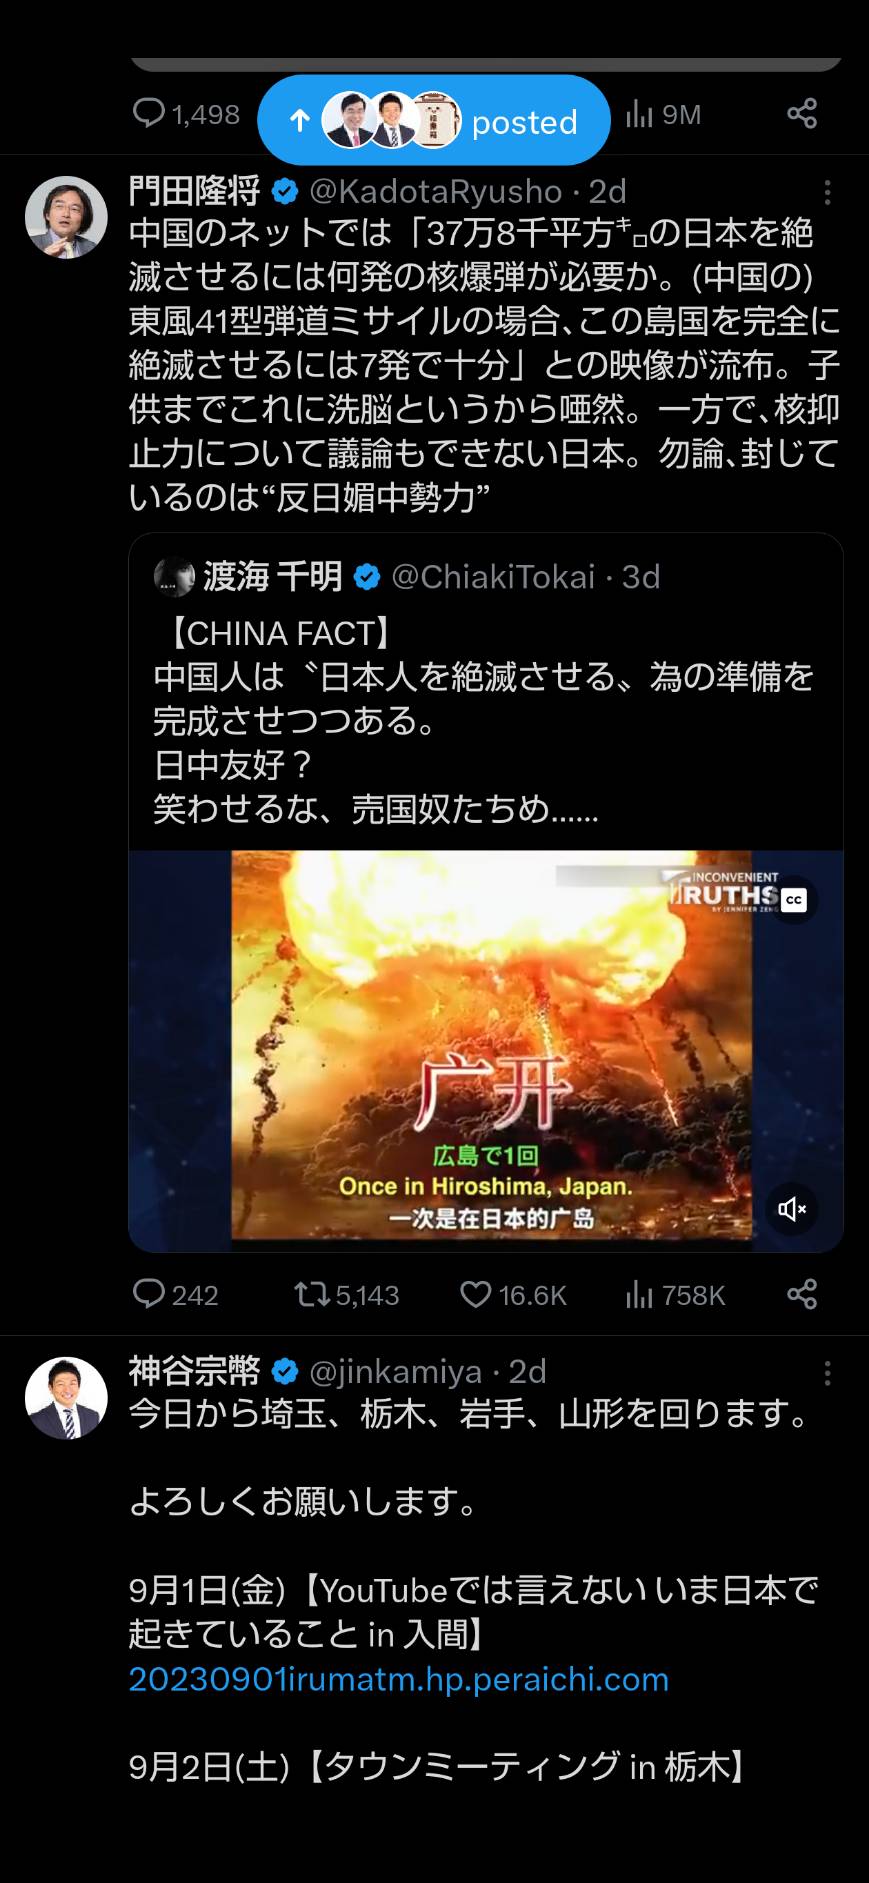Share 門田隆将's tweet
The image size is (869, 1883).
[x=802, y=1295]
